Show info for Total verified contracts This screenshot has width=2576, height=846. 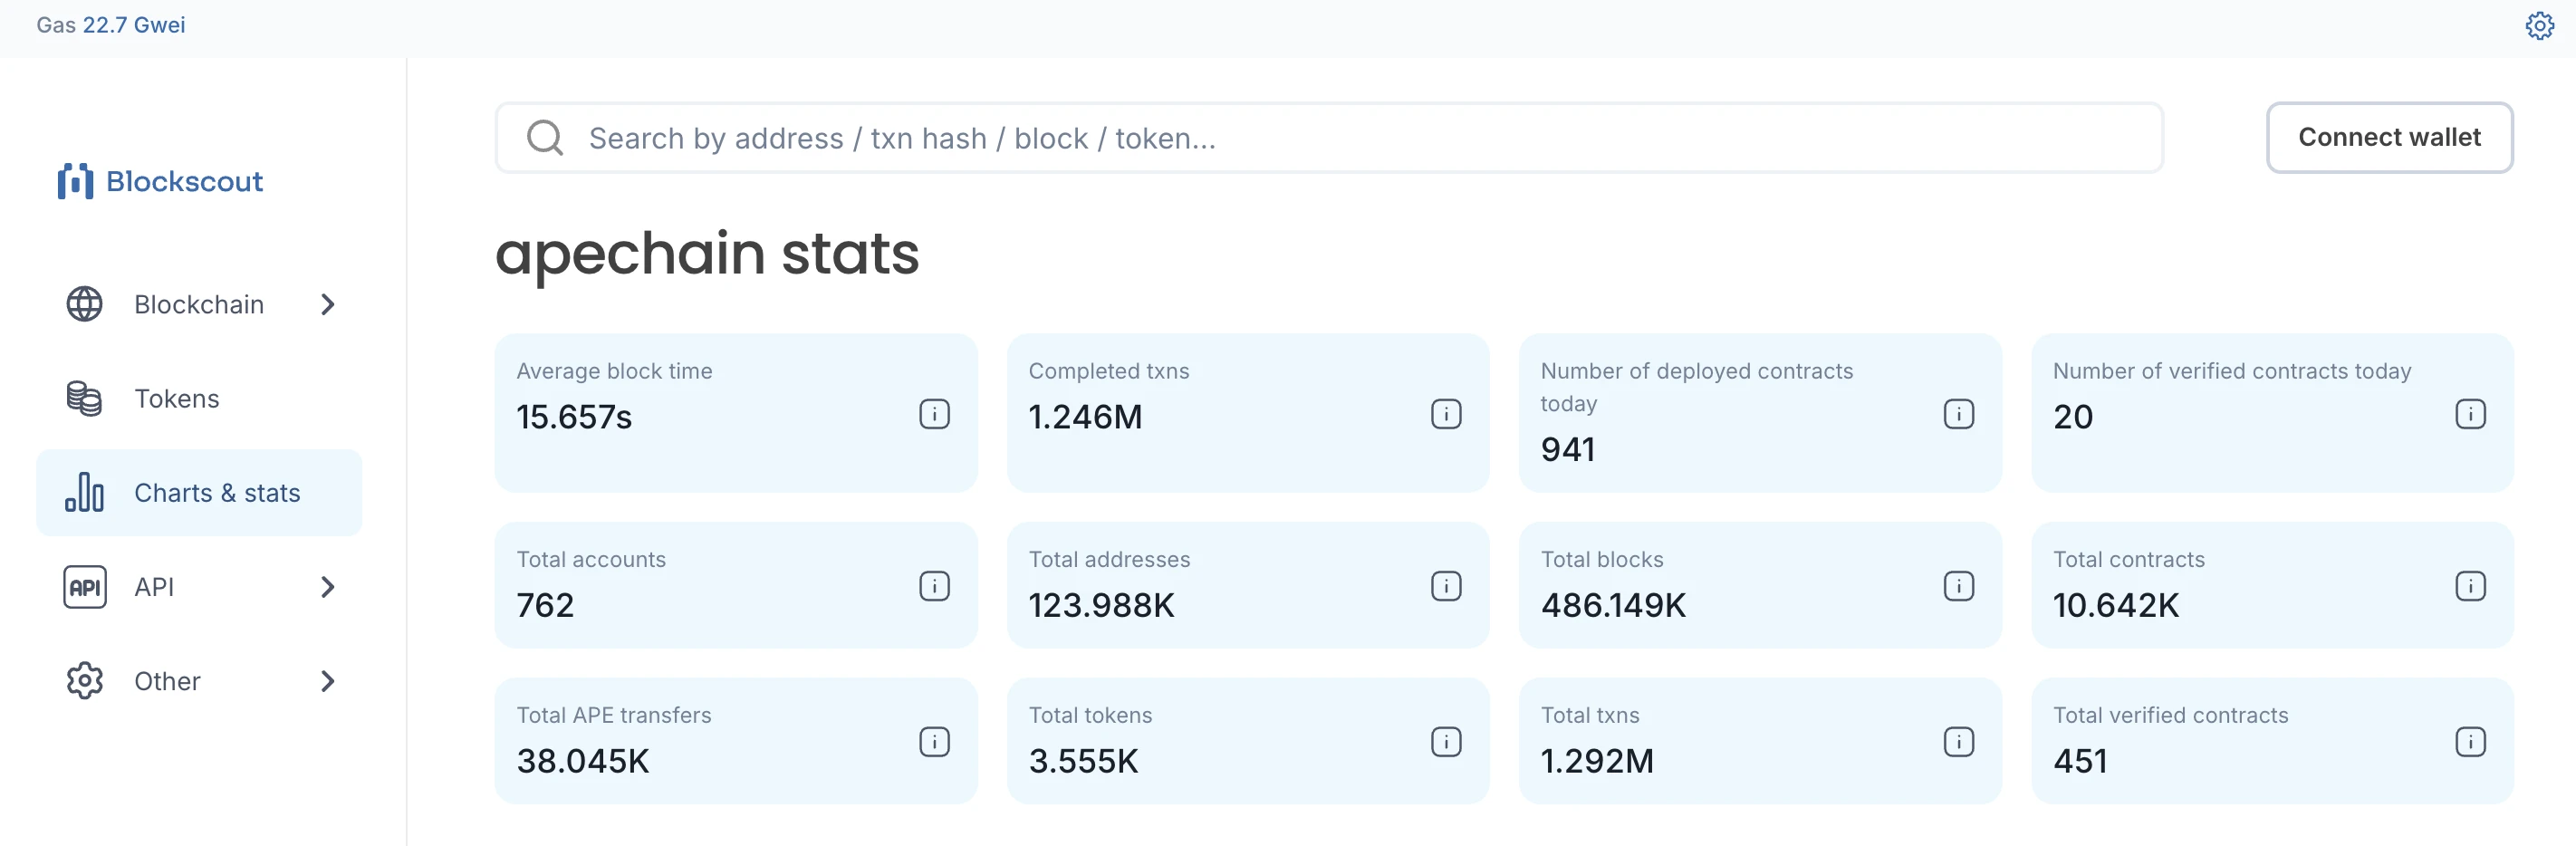point(2469,742)
